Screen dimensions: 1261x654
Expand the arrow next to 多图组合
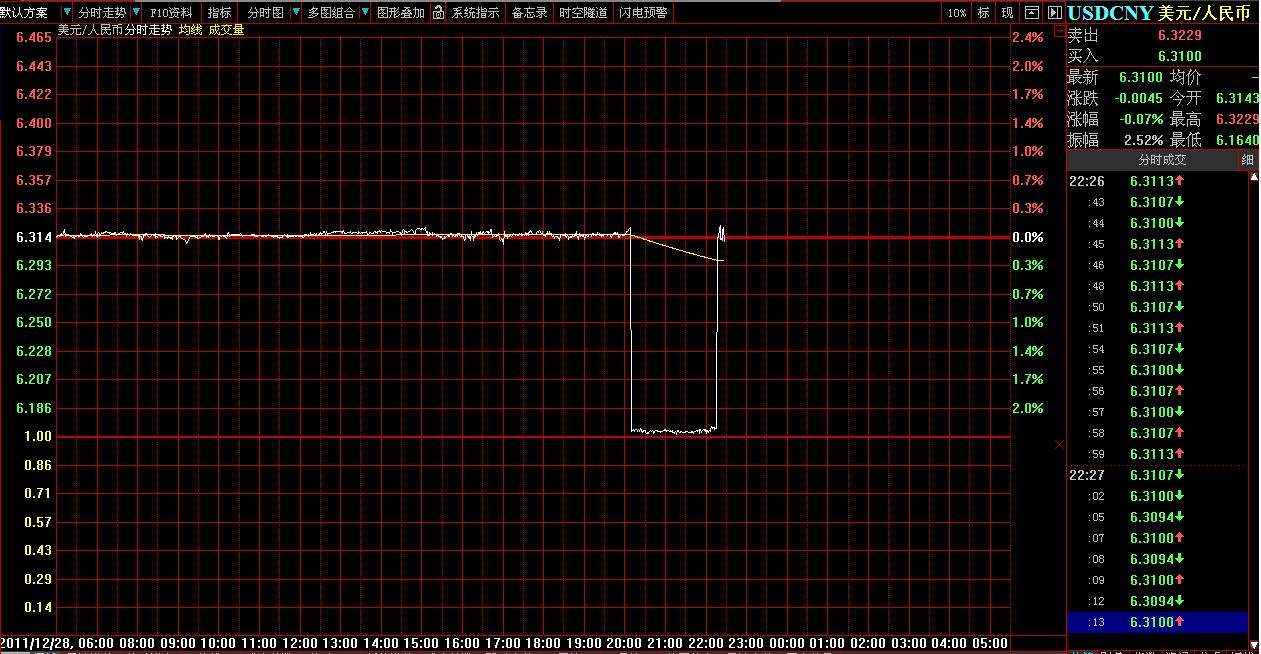click(365, 13)
